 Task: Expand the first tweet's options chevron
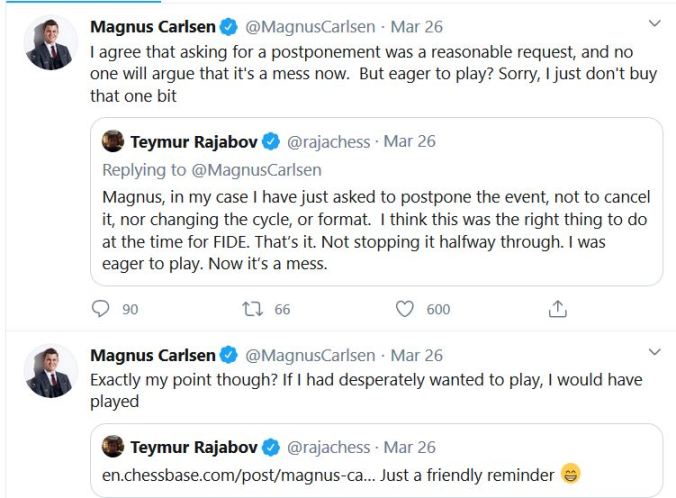coord(654,23)
